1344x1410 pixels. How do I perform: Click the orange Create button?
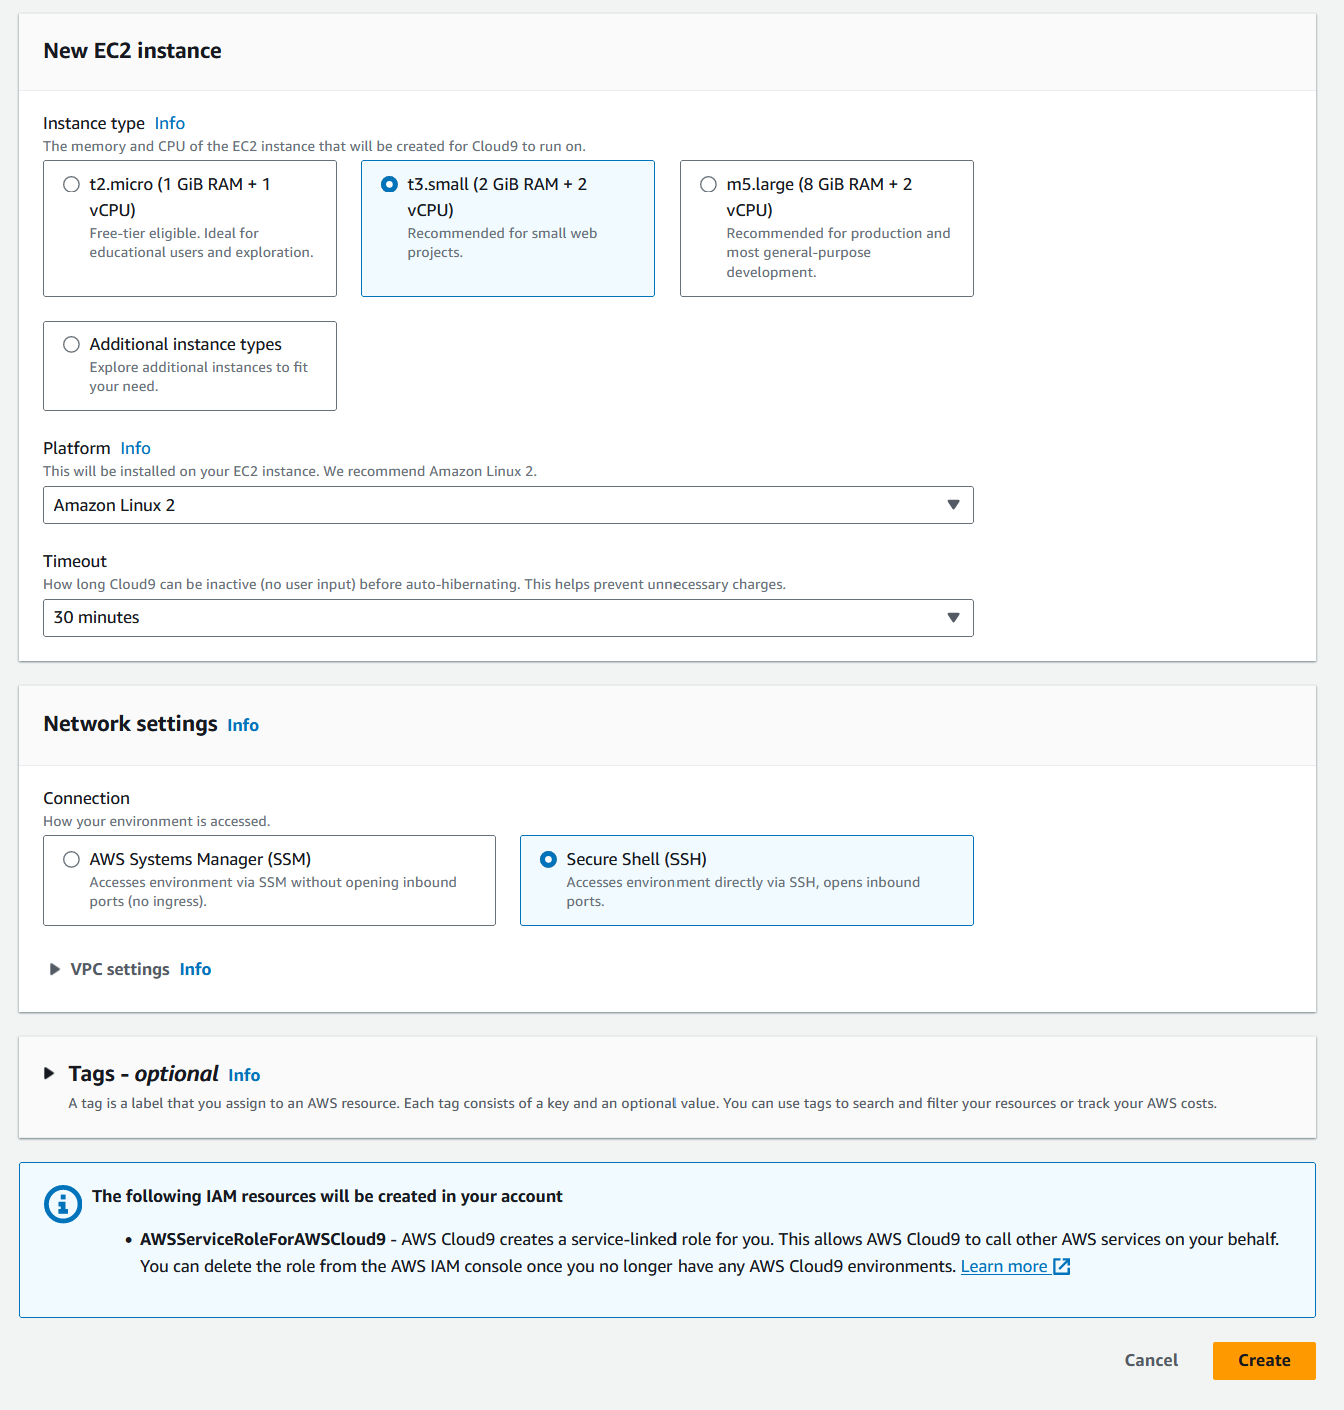[1264, 1360]
